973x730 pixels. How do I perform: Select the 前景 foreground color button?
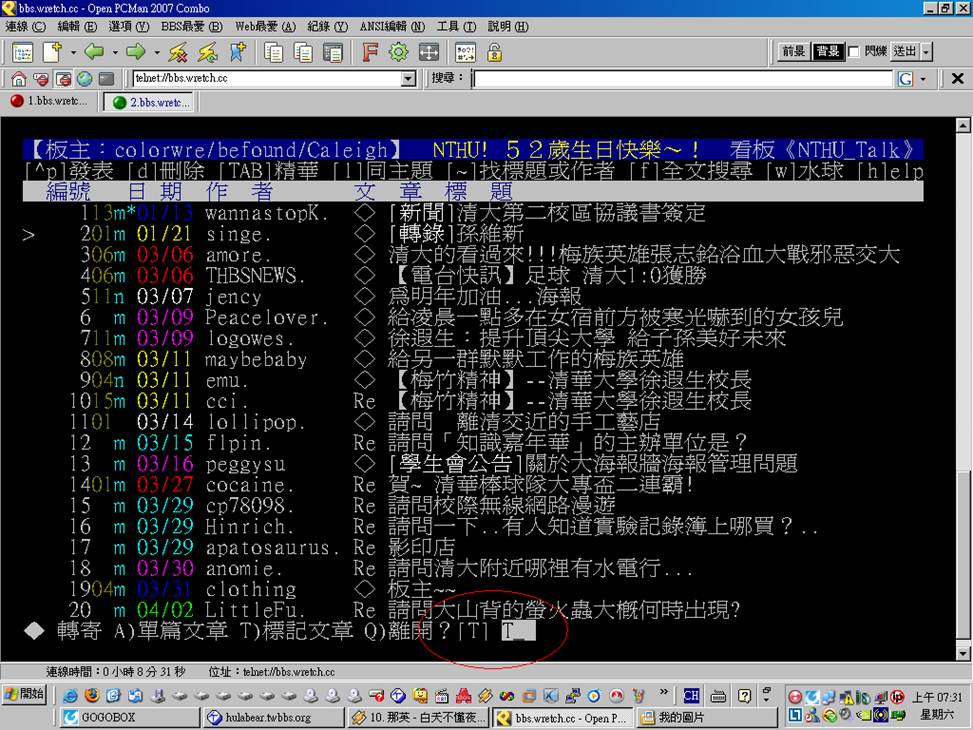tap(793, 52)
